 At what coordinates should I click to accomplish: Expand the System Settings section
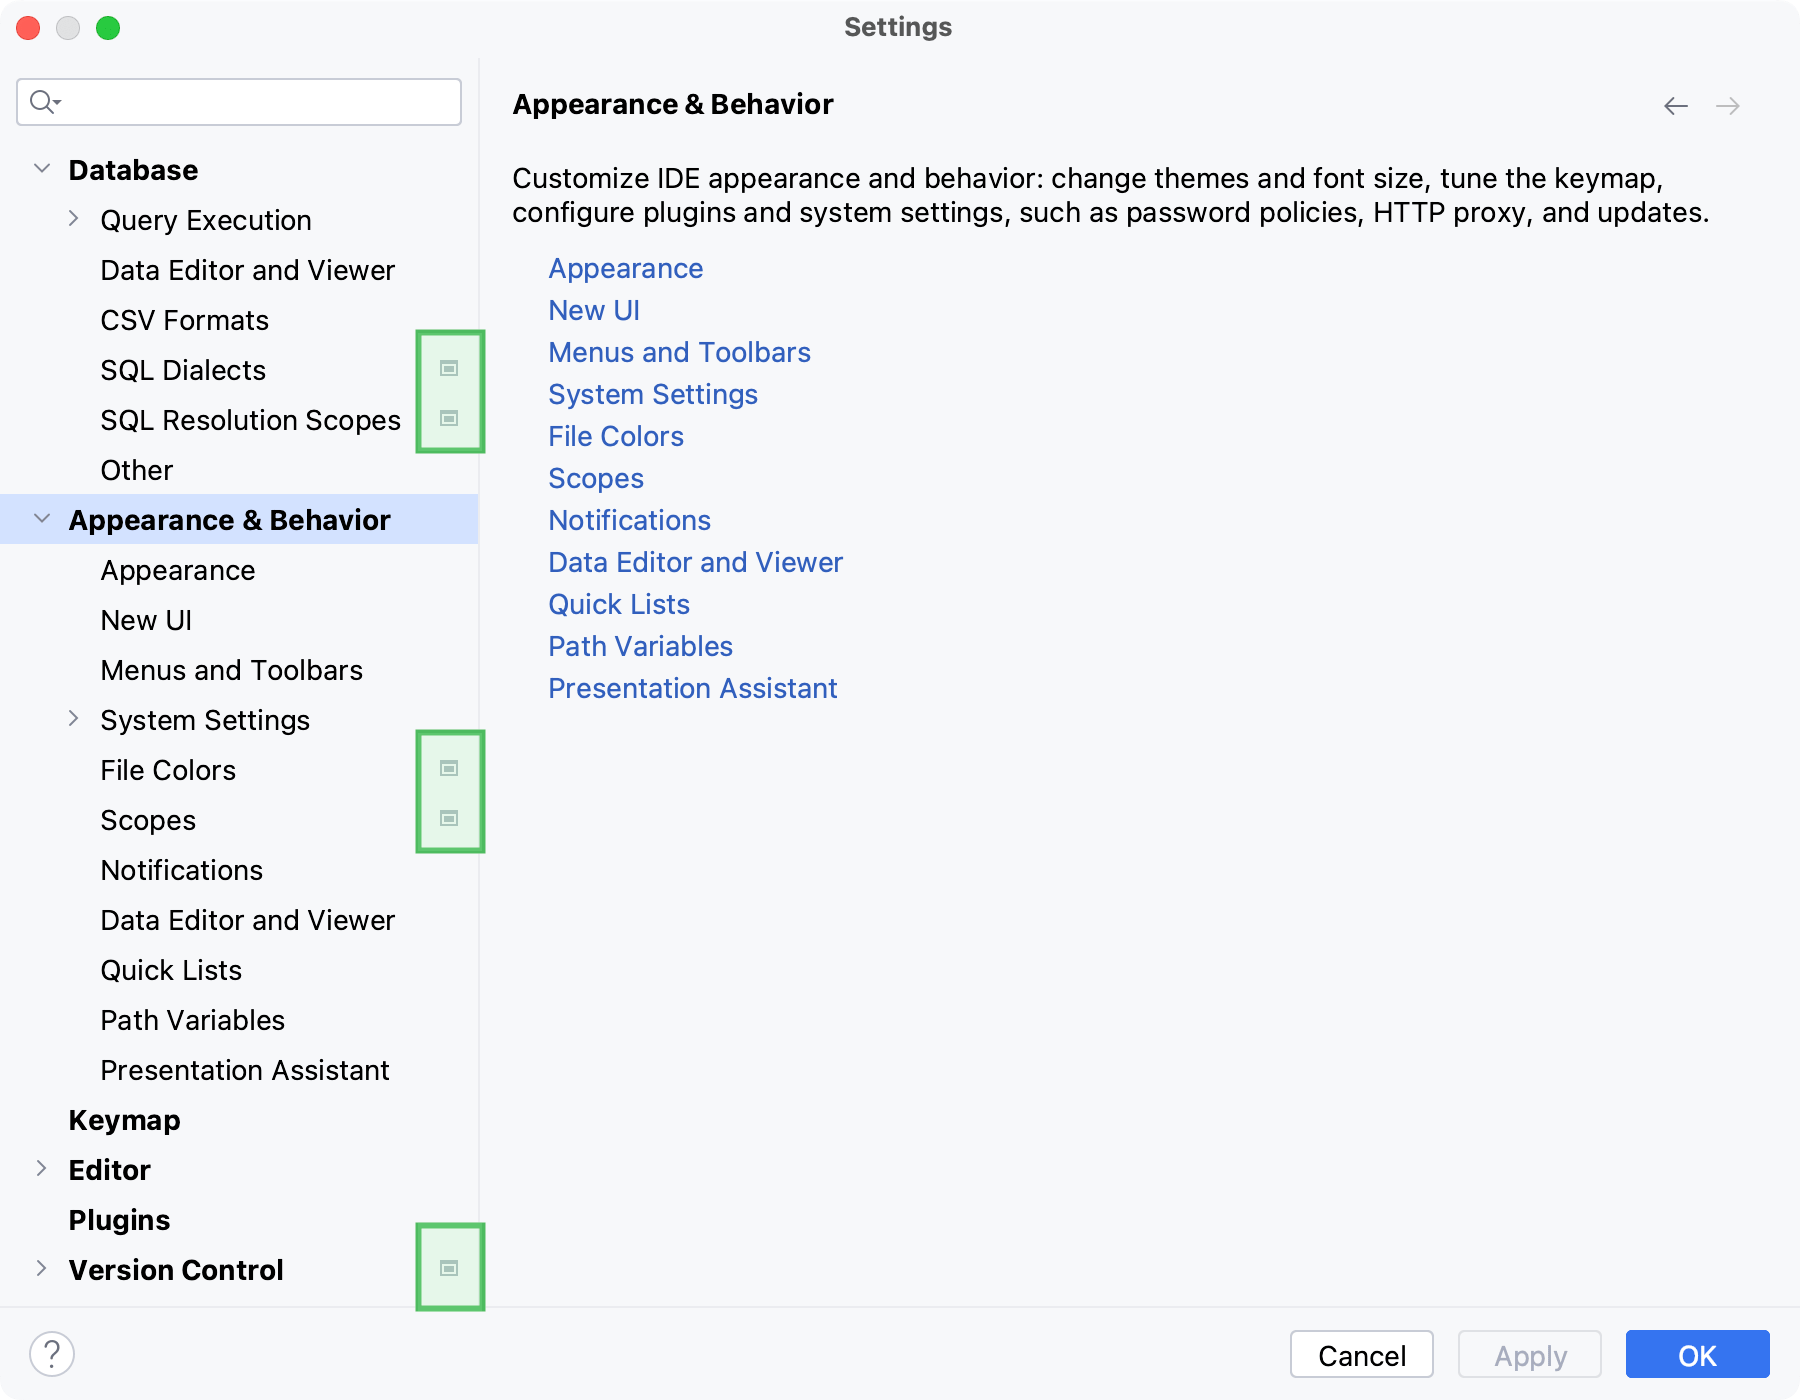coord(72,719)
